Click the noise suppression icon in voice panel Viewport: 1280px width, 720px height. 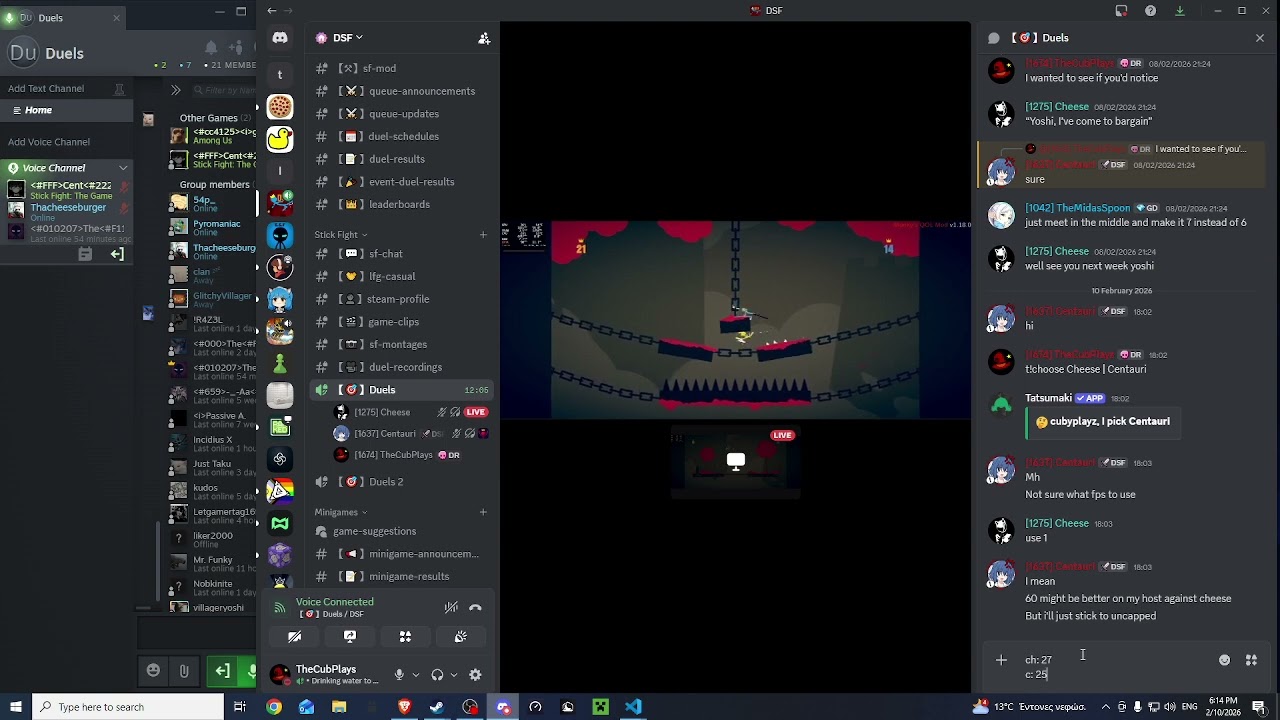[x=451, y=607]
